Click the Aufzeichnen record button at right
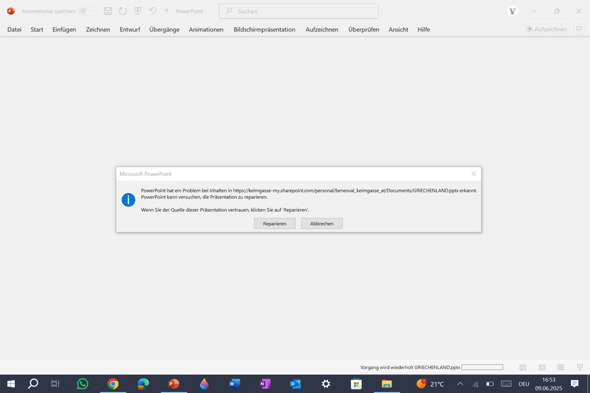Viewport: 590px width, 393px height. coord(547,29)
